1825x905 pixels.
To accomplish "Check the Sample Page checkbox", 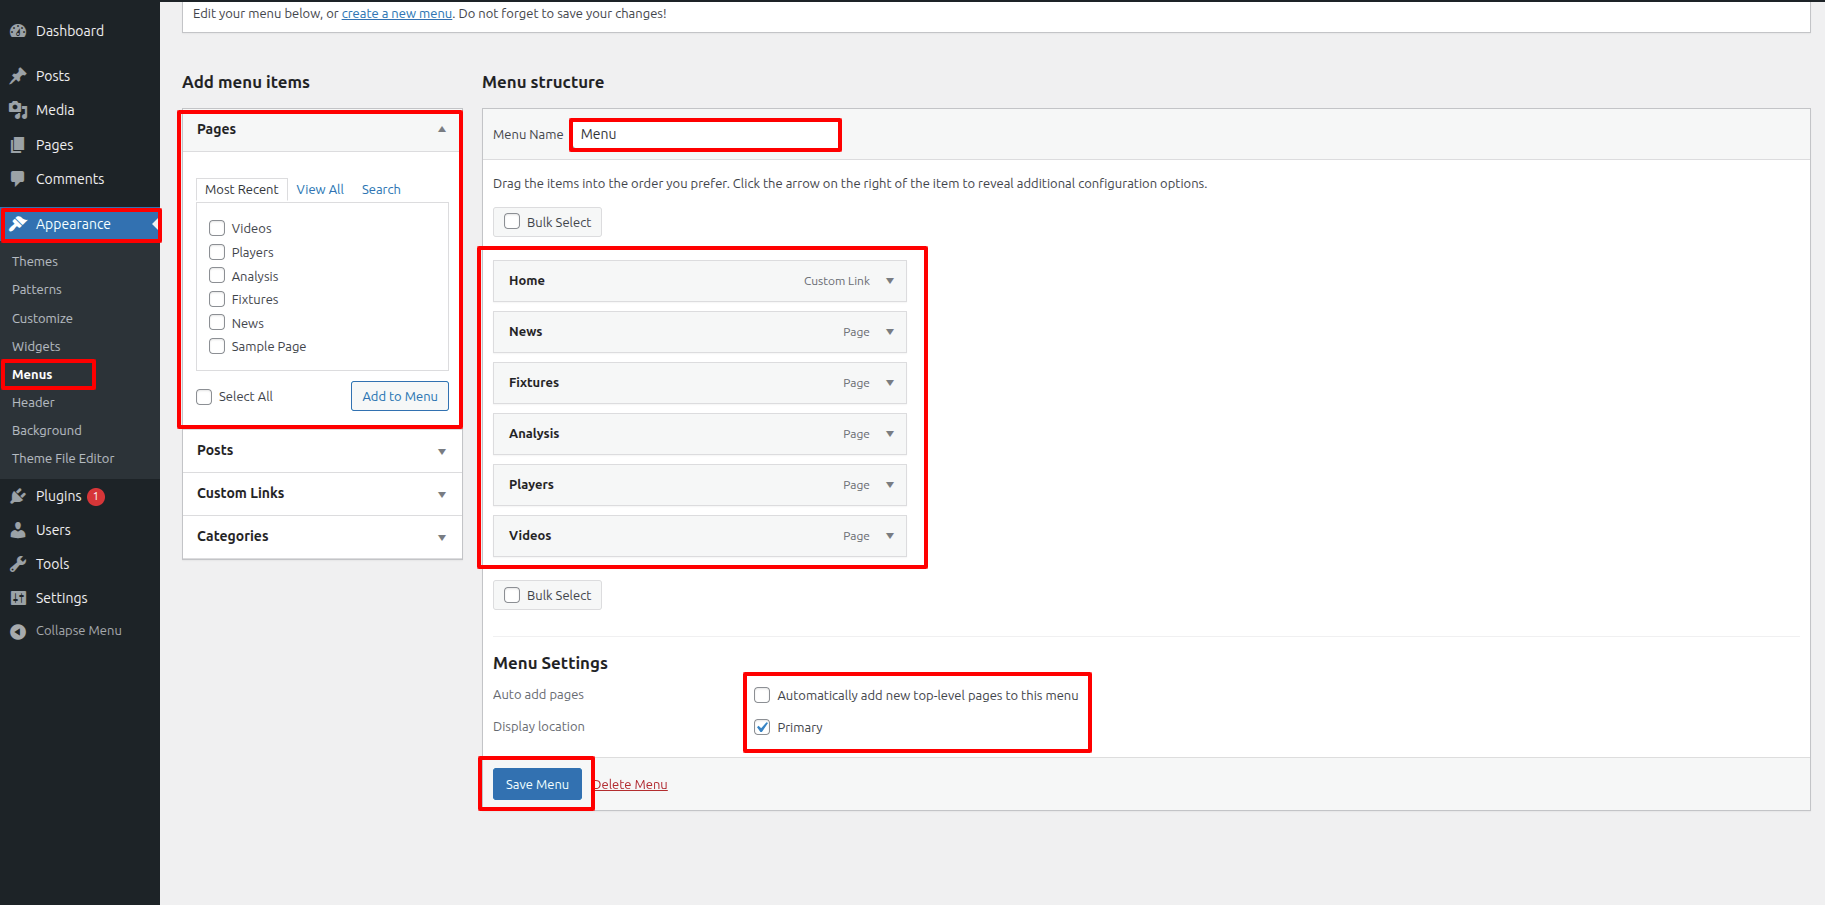I will (217, 346).
